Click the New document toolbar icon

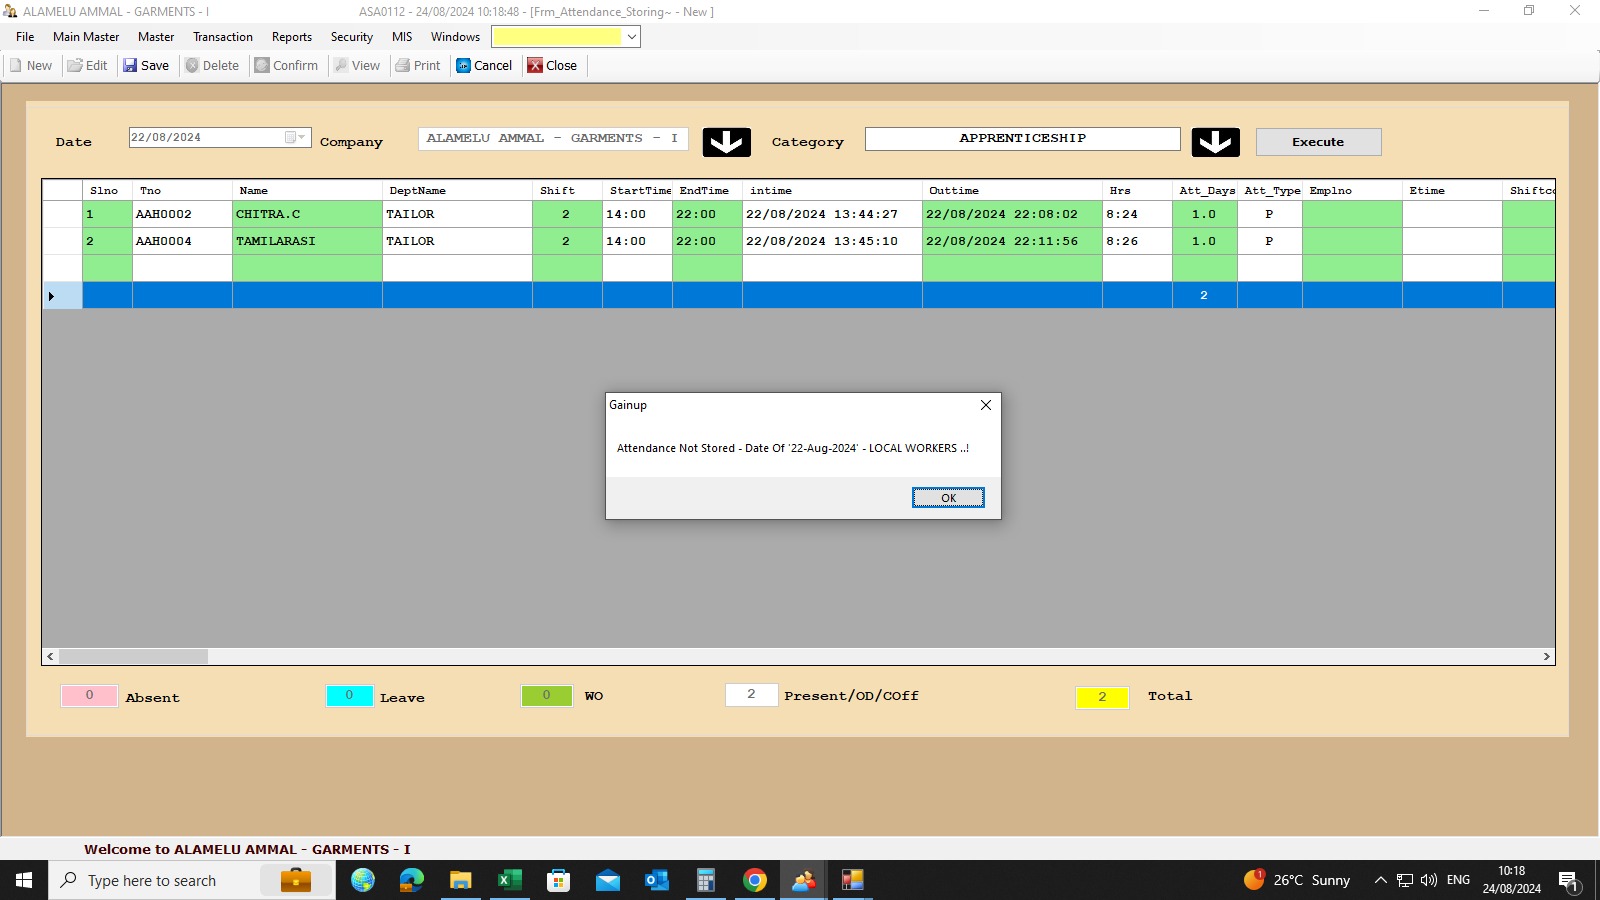[x=16, y=66]
